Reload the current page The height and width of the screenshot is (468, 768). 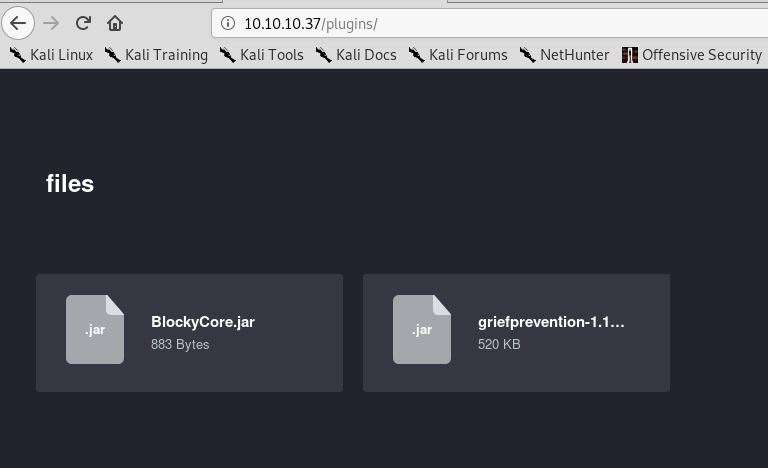pos(84,22)
